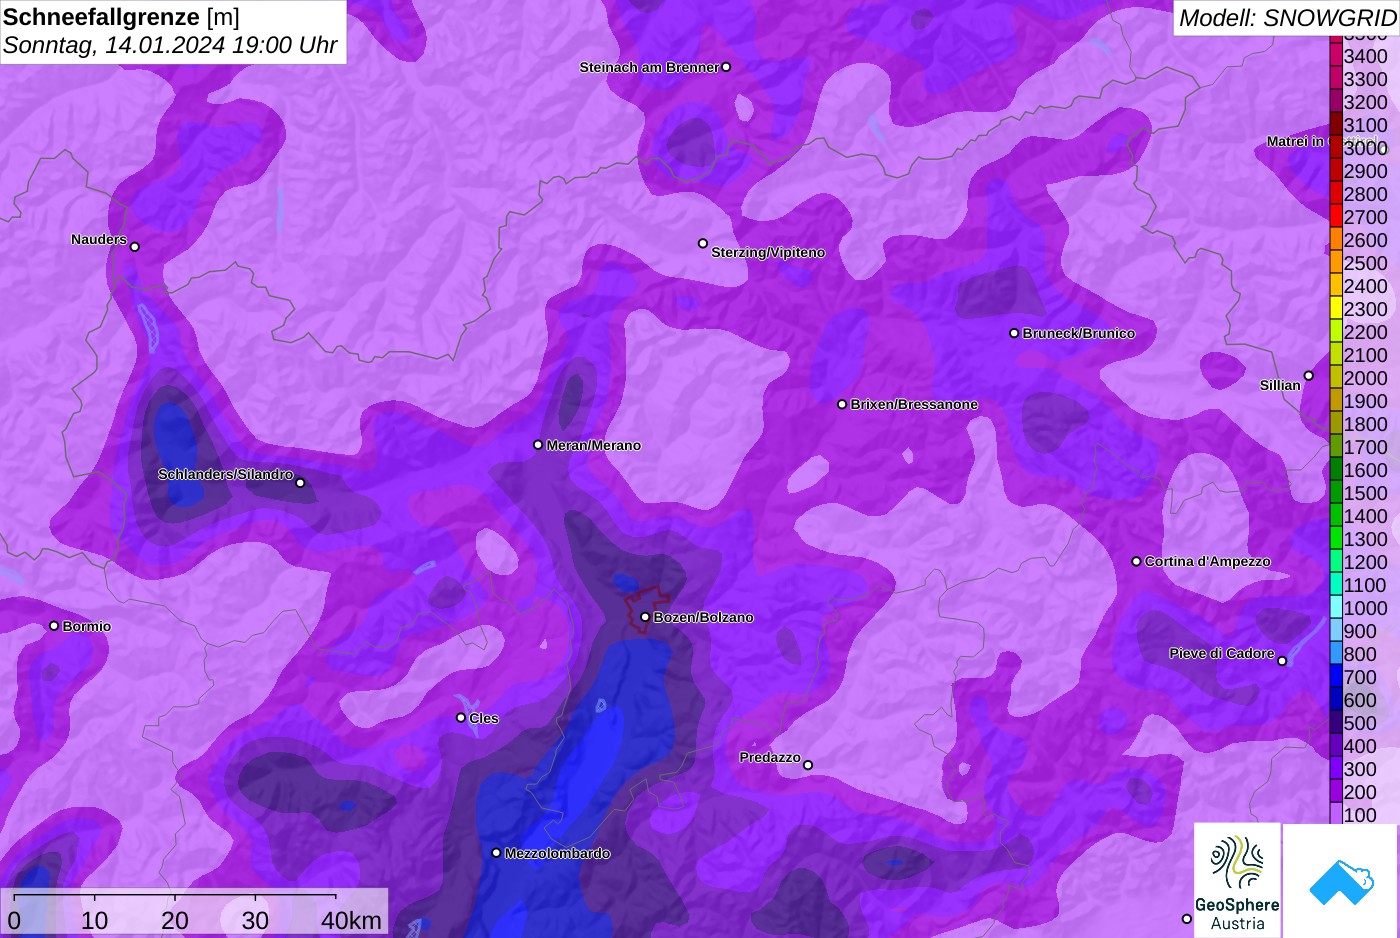Image resolution: width=1400 pixels, height=938 pixels.
Task: Click the Bozen/Bolzano city marker
Action: pyautogui.click(x=645, y=617)
